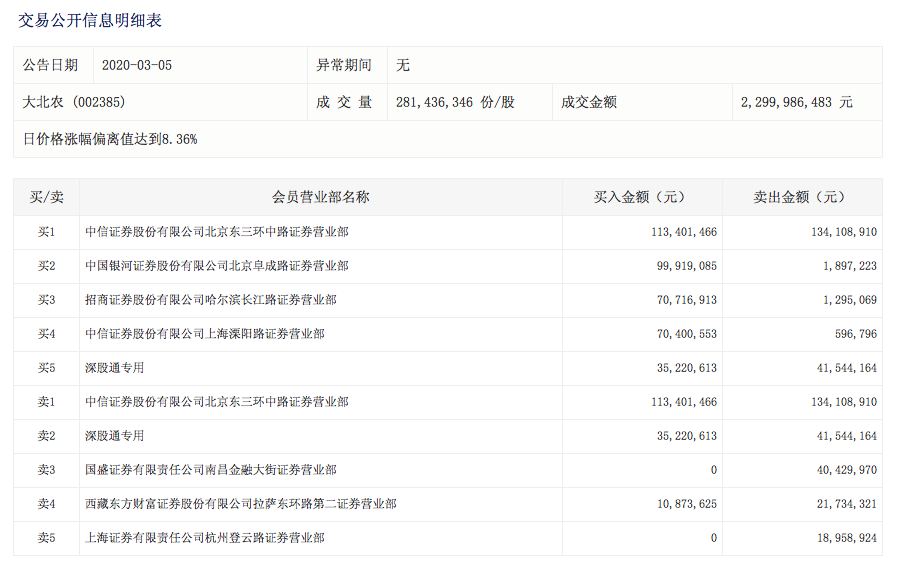
Task: Click 西藏东方财富证券拉萨东环路第二营业部 link
Action: coord(241,504)
